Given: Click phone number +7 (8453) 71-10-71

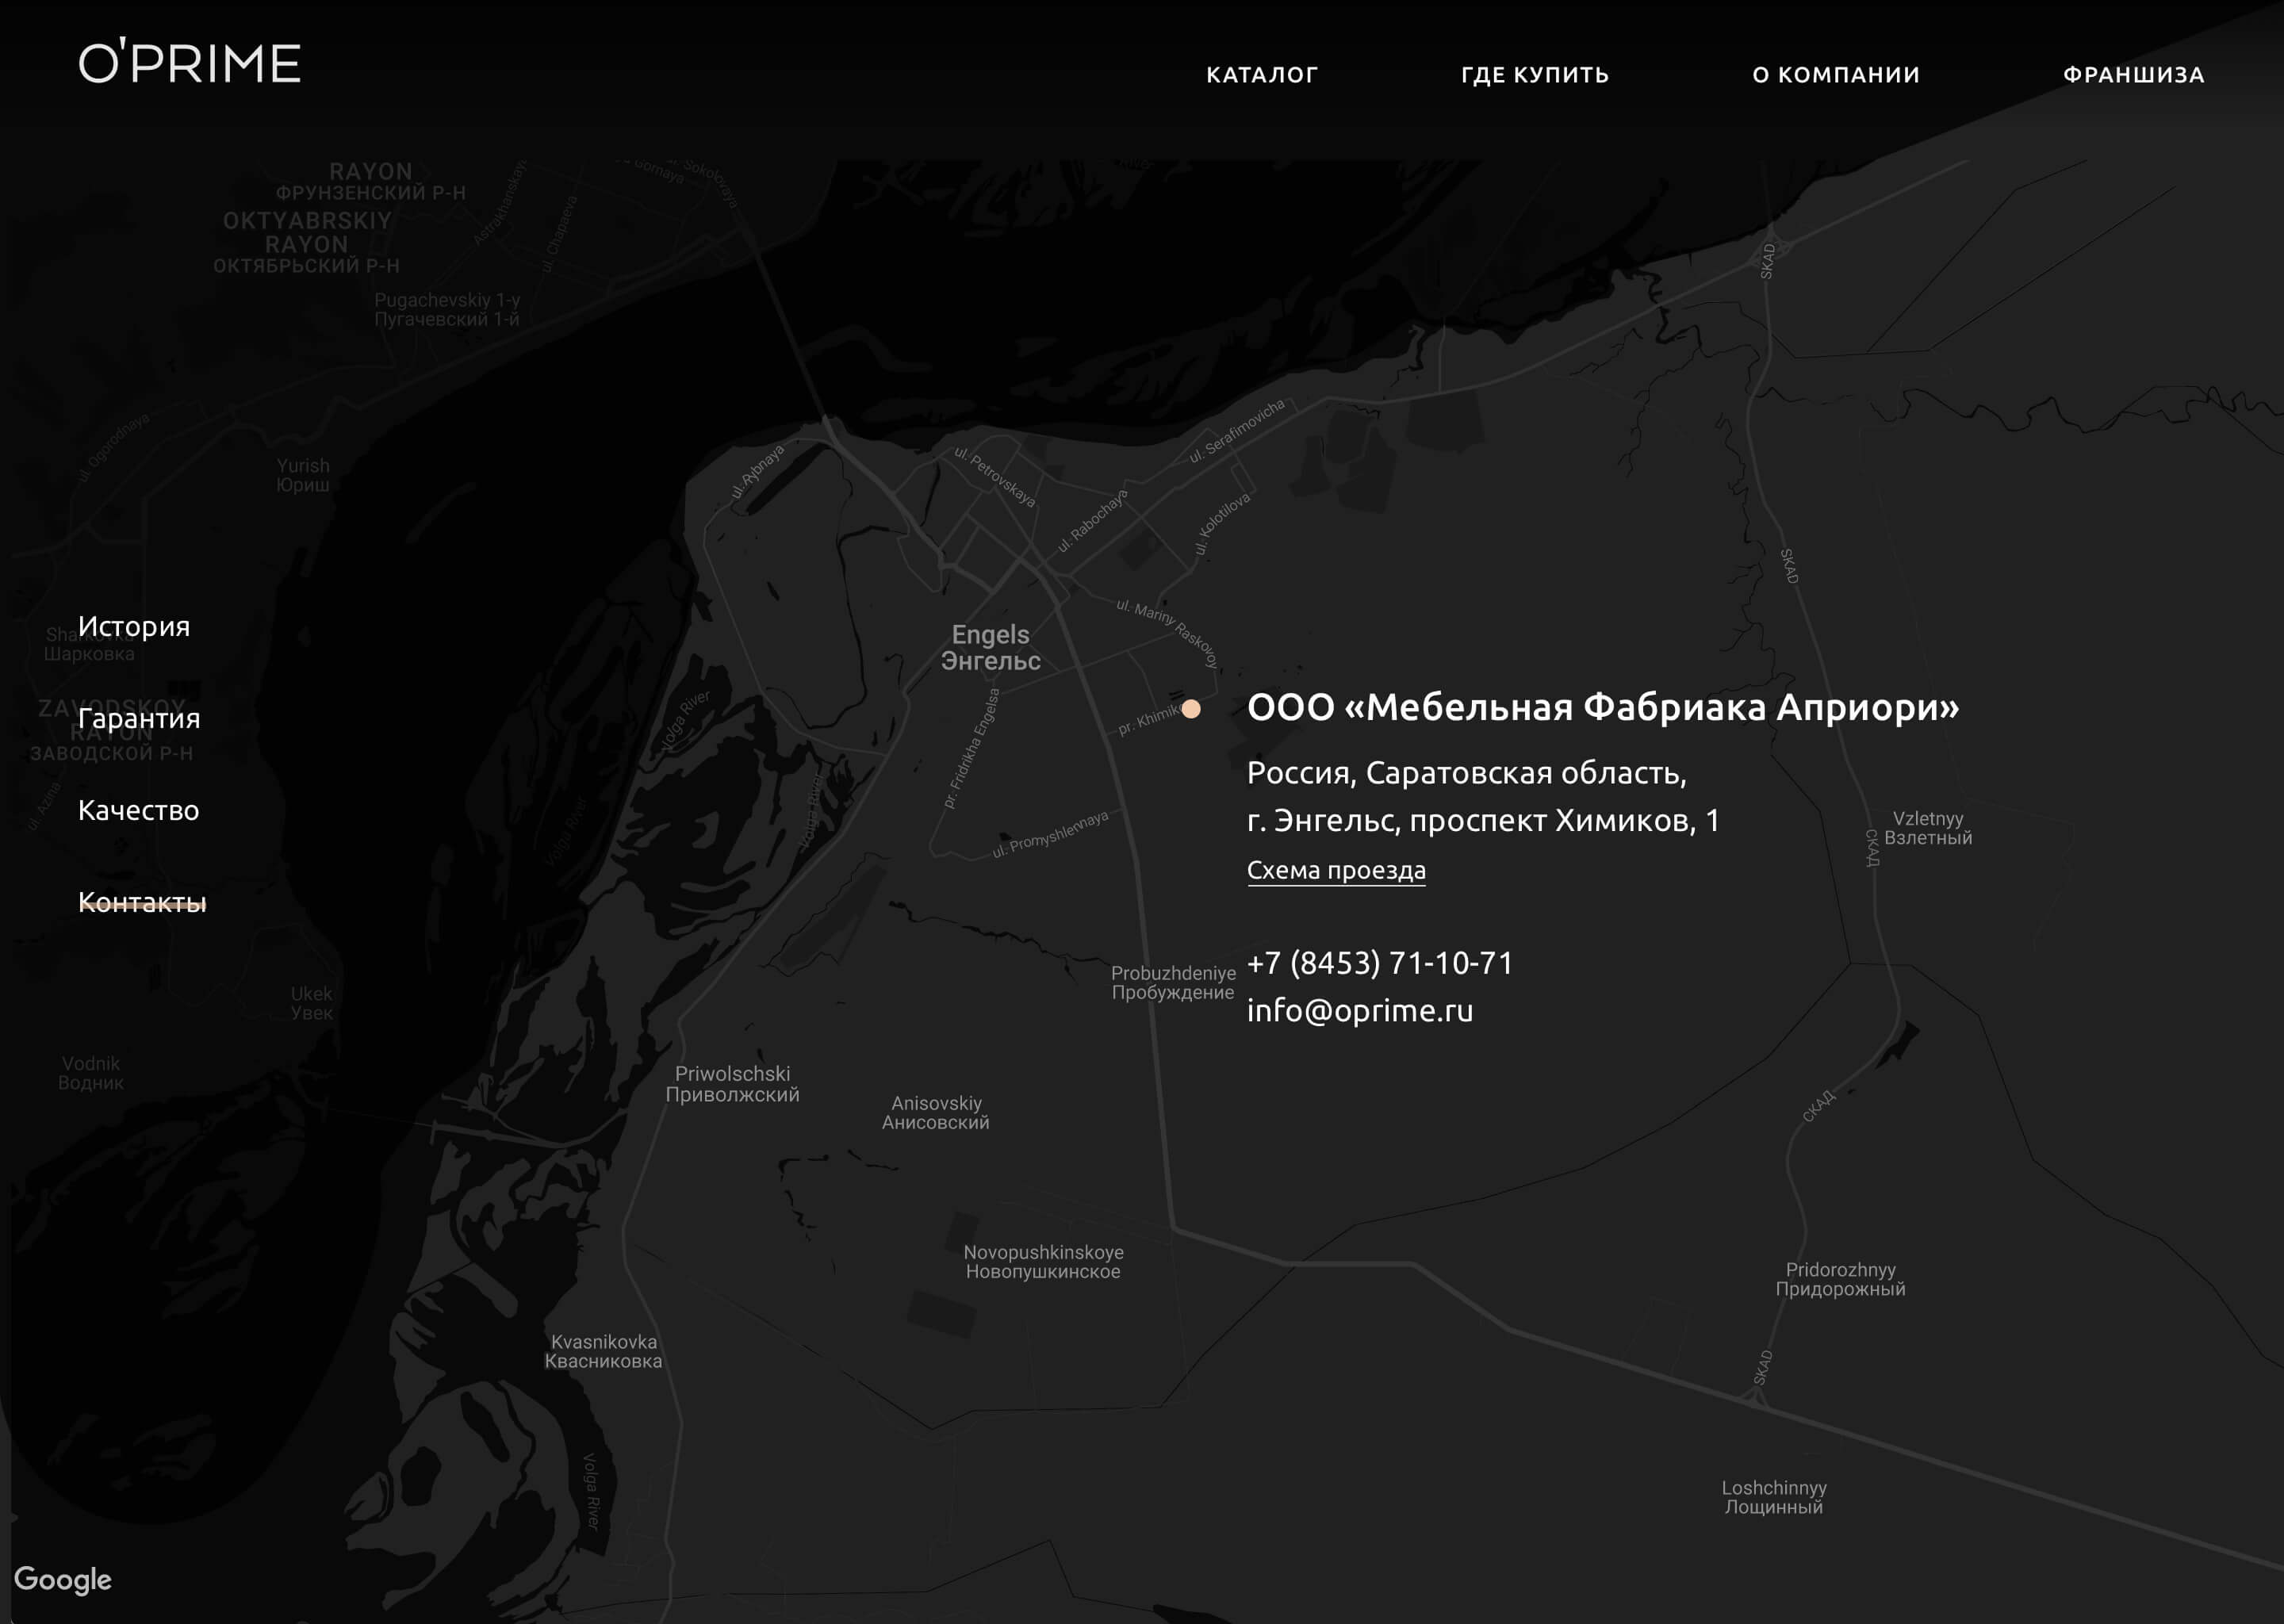Looking at the screenshot, I should pyautogui.click(x=1379, y=963).
